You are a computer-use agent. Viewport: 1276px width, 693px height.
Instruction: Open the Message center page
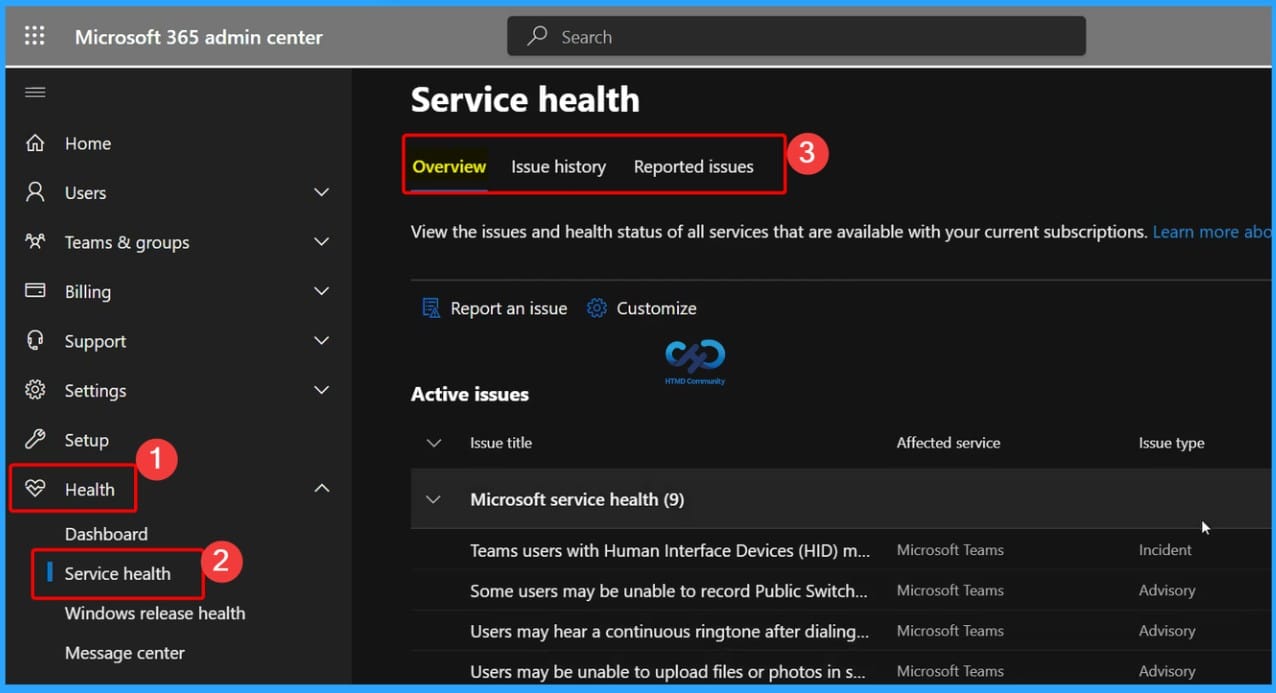[x=125, y=653]
